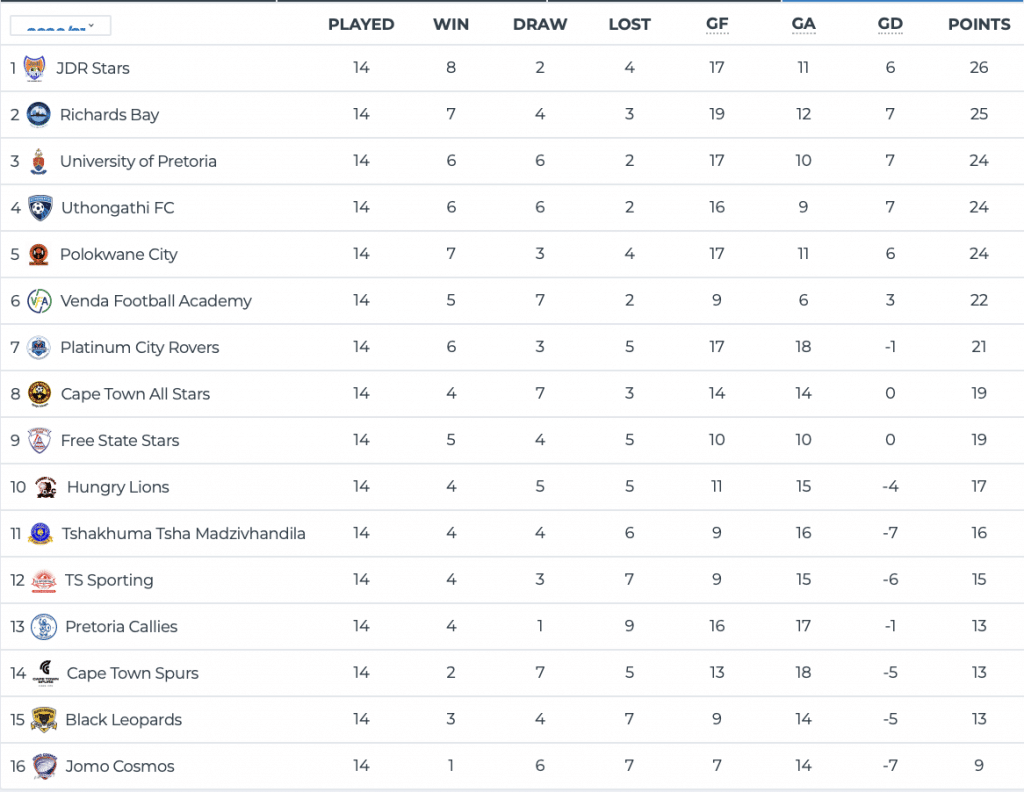Viewport: 1024px width, 792px height.
Task: Select the Free State Stars team name
Action: pyautogui.click(x=120, y=441)
